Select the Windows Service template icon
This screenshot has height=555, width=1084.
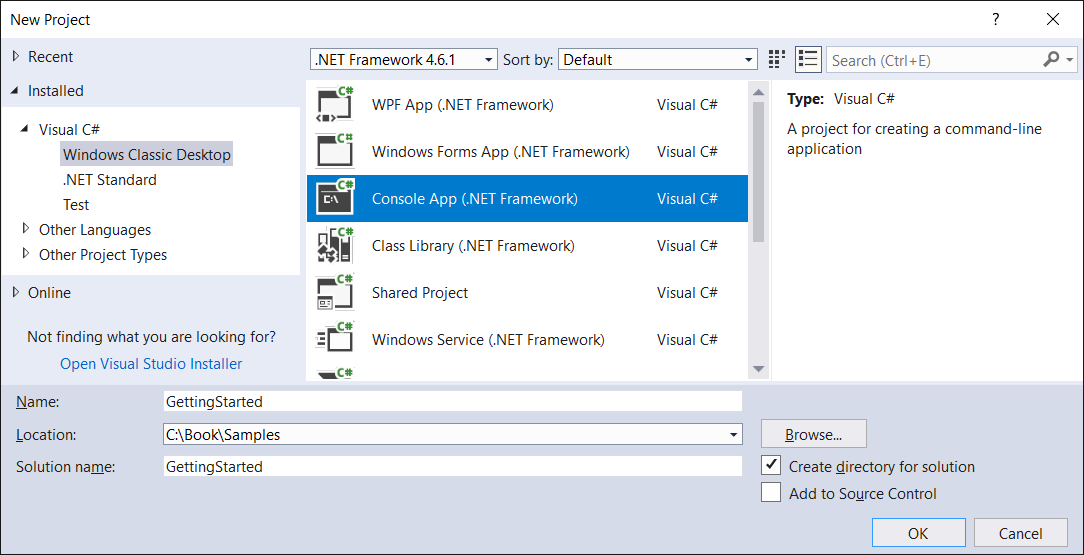(x=335, y=339)
